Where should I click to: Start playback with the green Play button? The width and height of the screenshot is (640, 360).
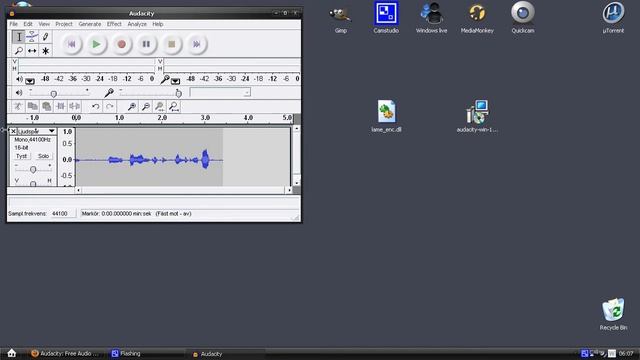(96, 44)
